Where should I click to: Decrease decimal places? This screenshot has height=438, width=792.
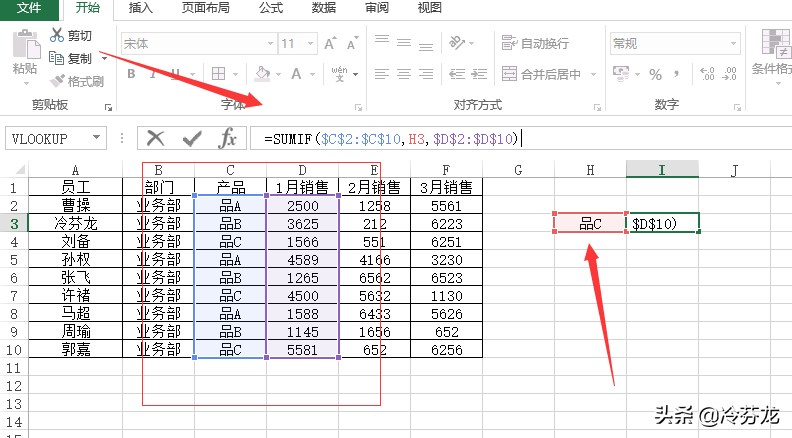729,74
